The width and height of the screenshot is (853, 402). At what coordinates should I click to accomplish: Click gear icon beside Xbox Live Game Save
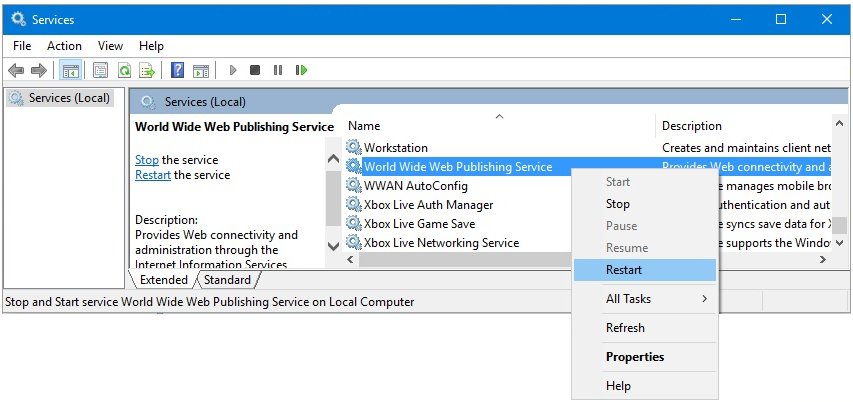pyautogui.click(x=354, y=224)
